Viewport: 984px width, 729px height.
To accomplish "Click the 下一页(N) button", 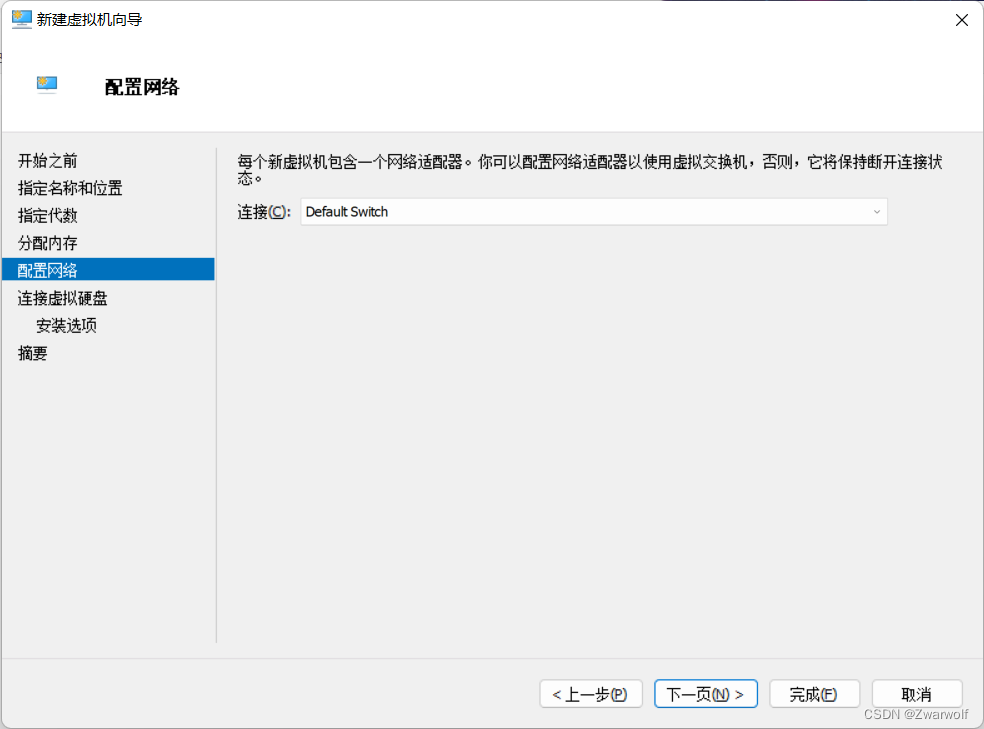I will coord(705,694).
